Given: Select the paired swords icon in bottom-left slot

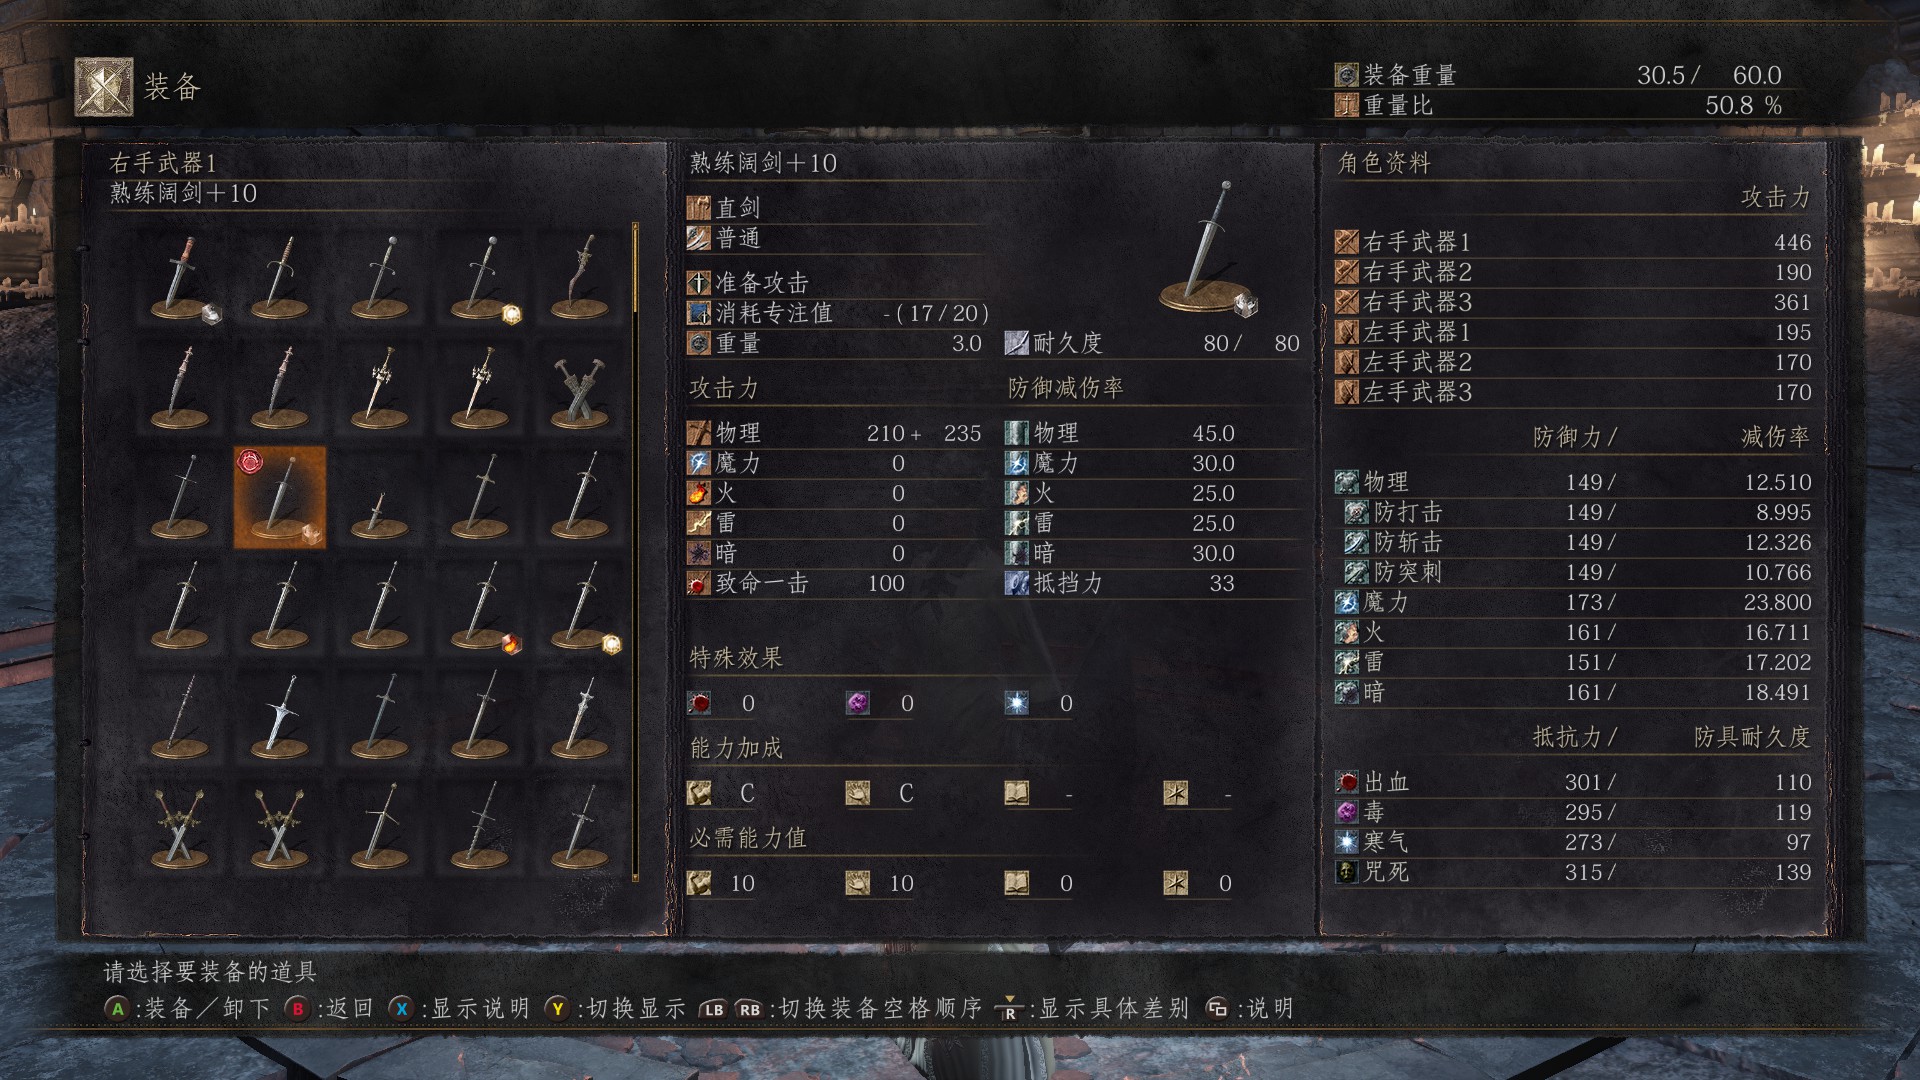Looking at the screenshot, I should [x=180, y=825].
